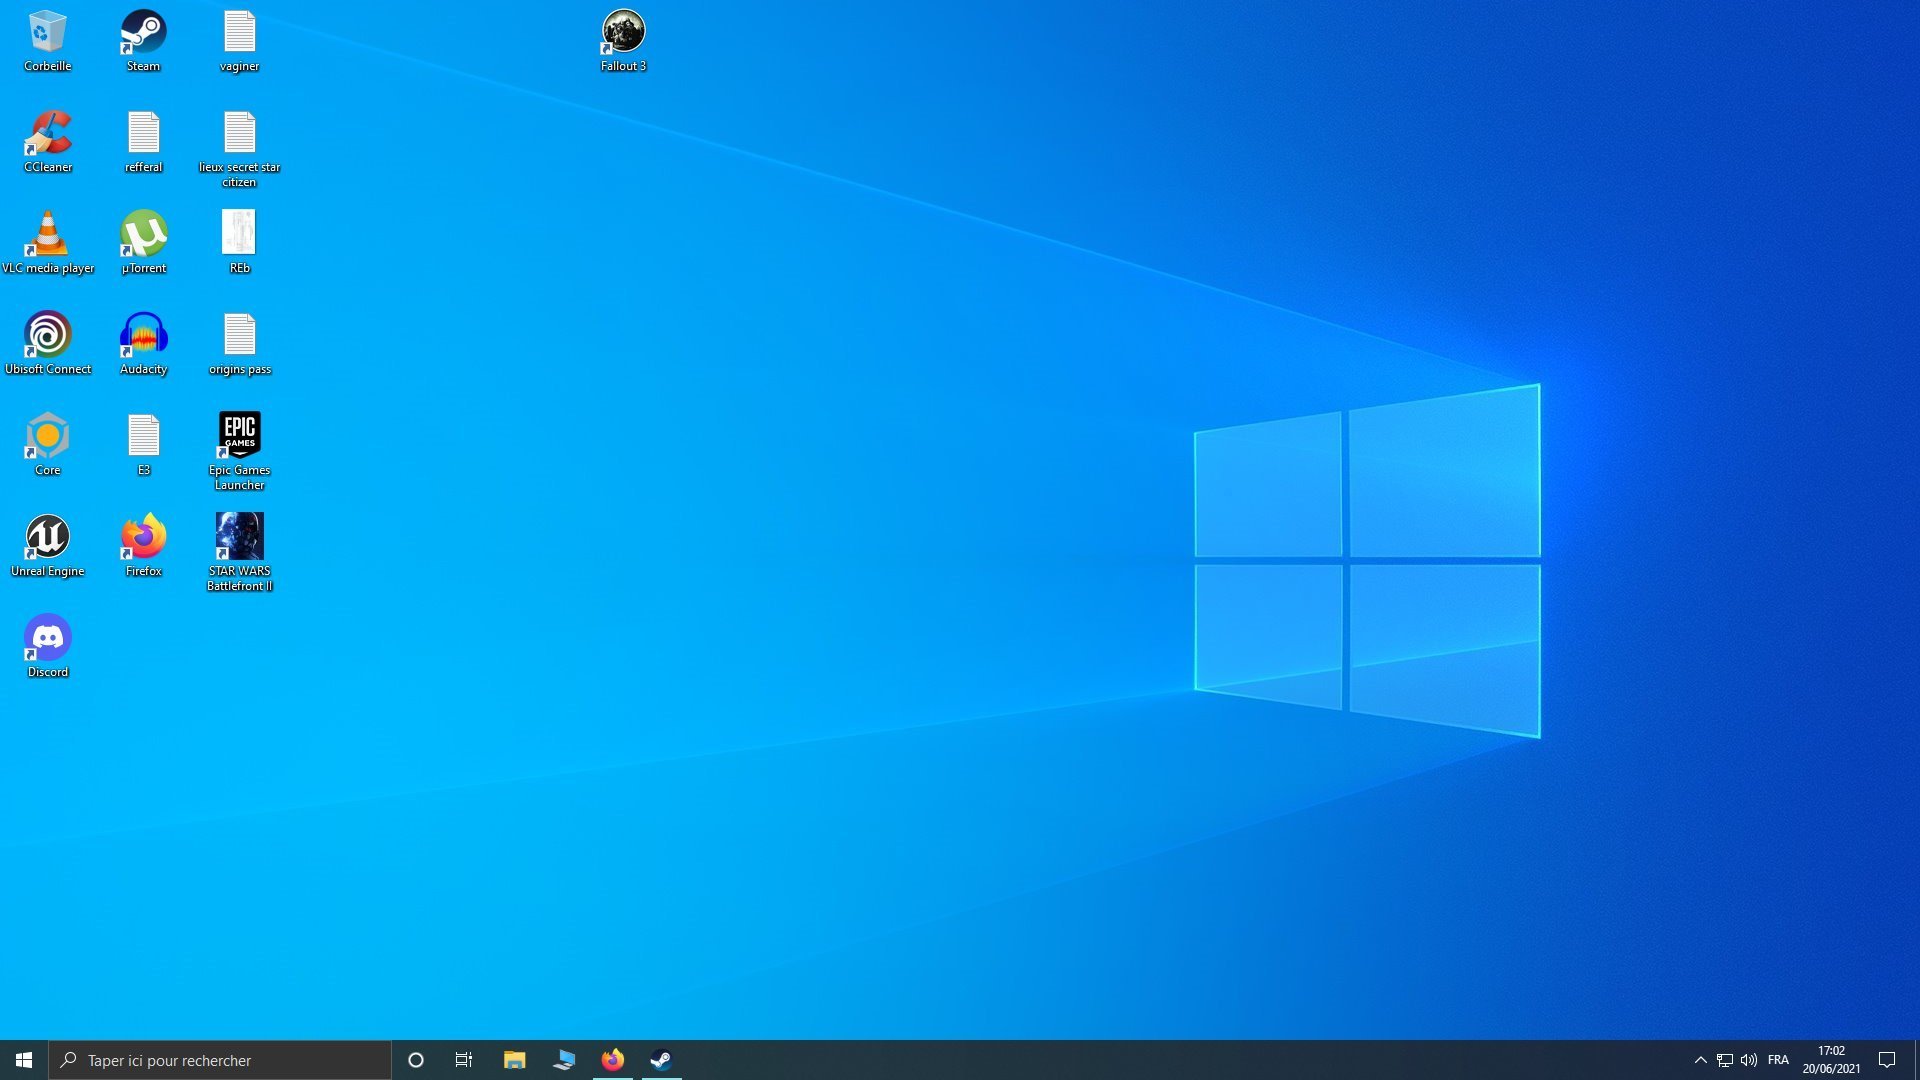Viewport: 1920px width, 1080px height.
Task: Select the Unreal Engine shortcut
Action: [x=47, y=546]
